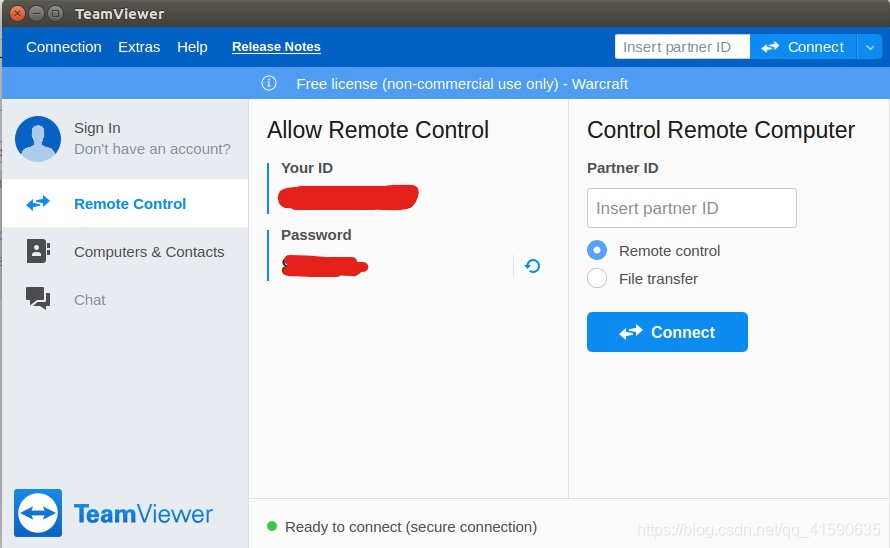
Task: Select the File transfer radio option
Action: pyautogui.click(x=597, y=278)
